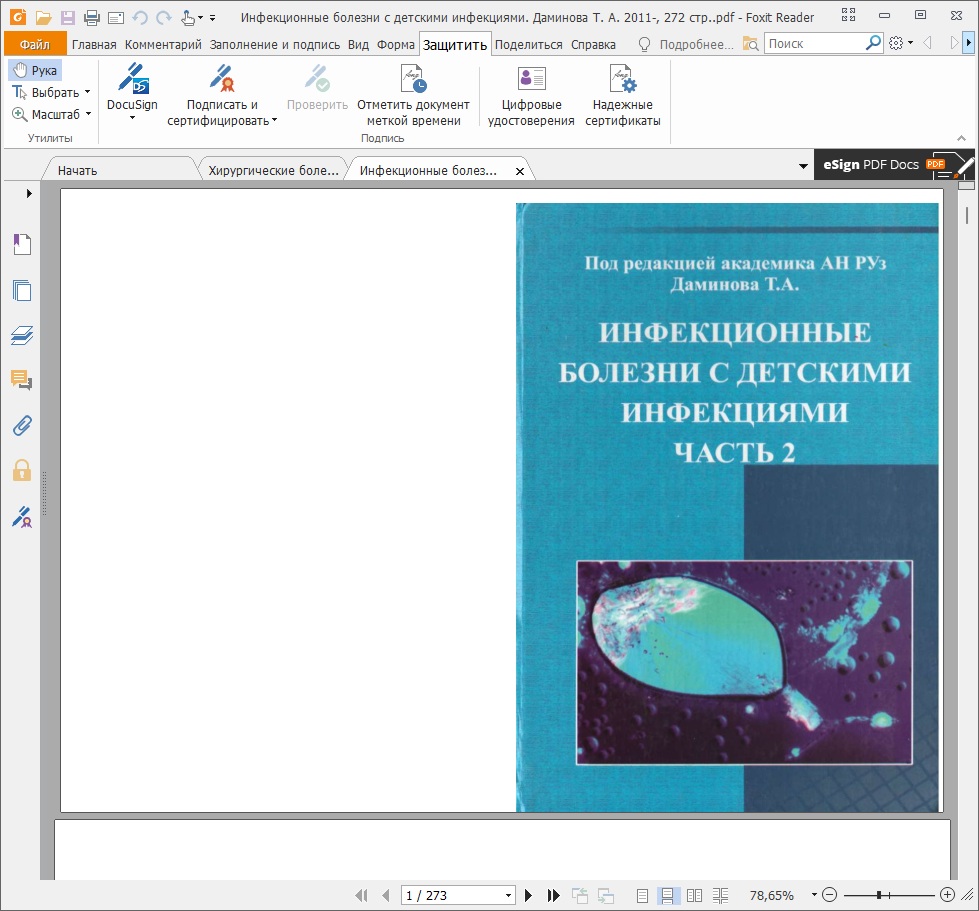Click the touch mode hand icon
Image resolution: width=979 pixels, height=911 pixels.
[188, 17]
